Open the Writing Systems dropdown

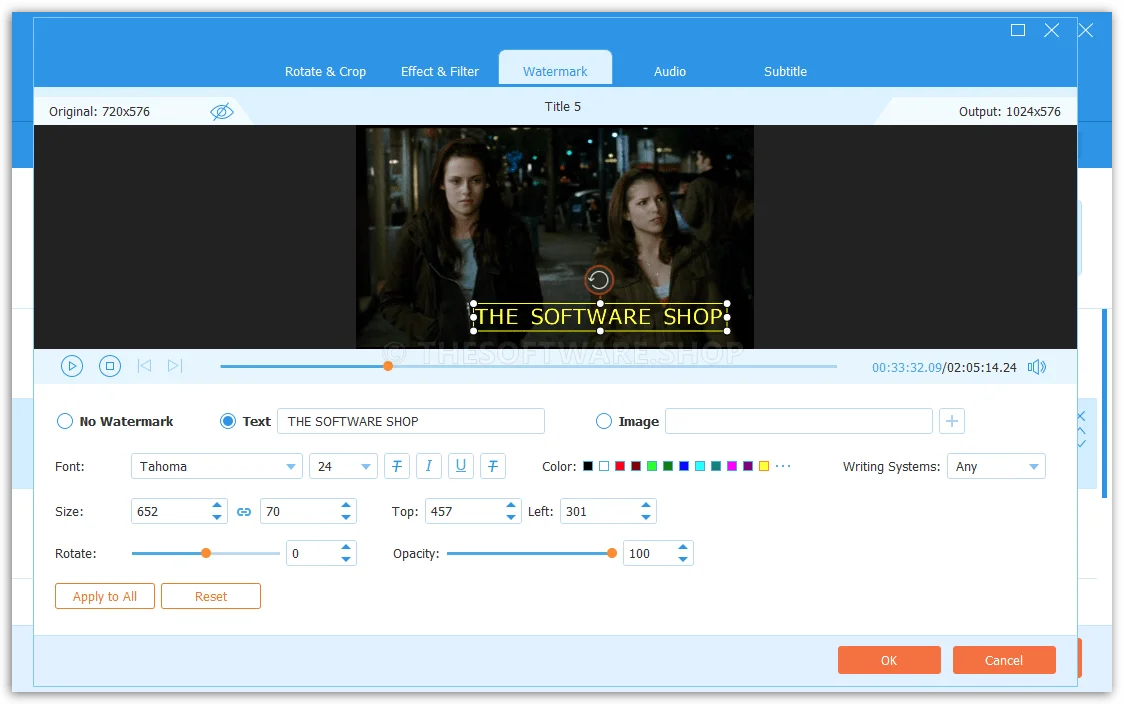tap(996, 467)
